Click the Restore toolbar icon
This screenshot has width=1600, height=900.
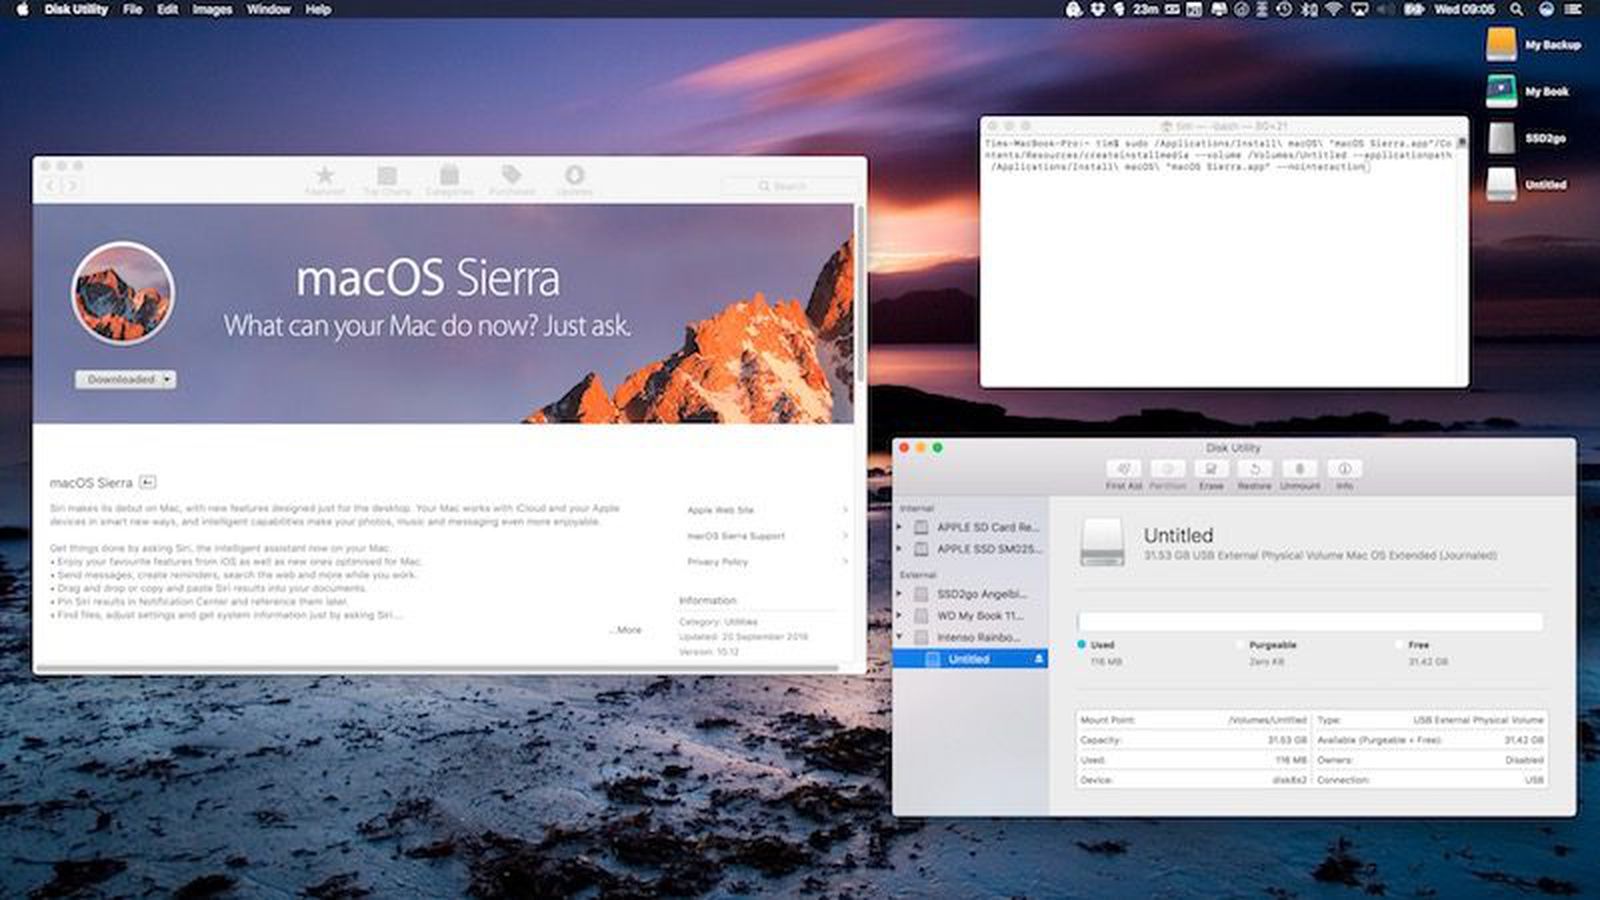click(x=1255, y=470)
